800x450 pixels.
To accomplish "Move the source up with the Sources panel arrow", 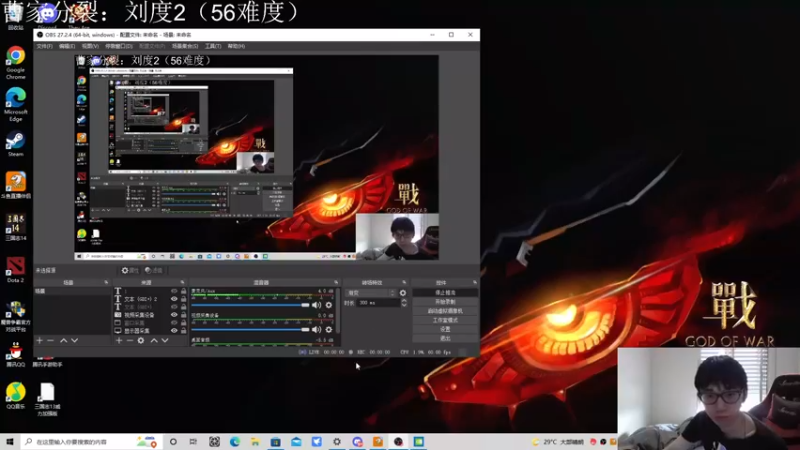I will coord(154,340).
